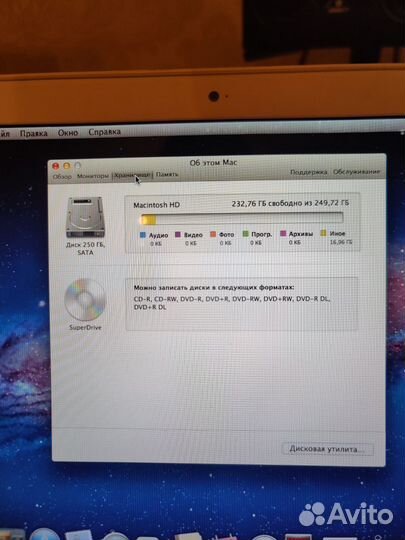The height and width of the screenshot is (540, 405).
Task: Open the Обслуживание section
Action: tap(356, 172)
